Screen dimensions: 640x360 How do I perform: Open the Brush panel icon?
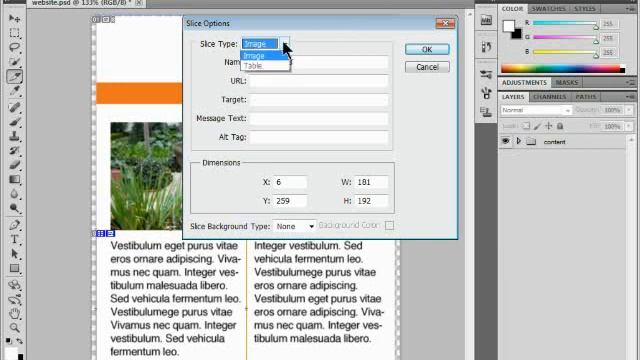point(486,93)
